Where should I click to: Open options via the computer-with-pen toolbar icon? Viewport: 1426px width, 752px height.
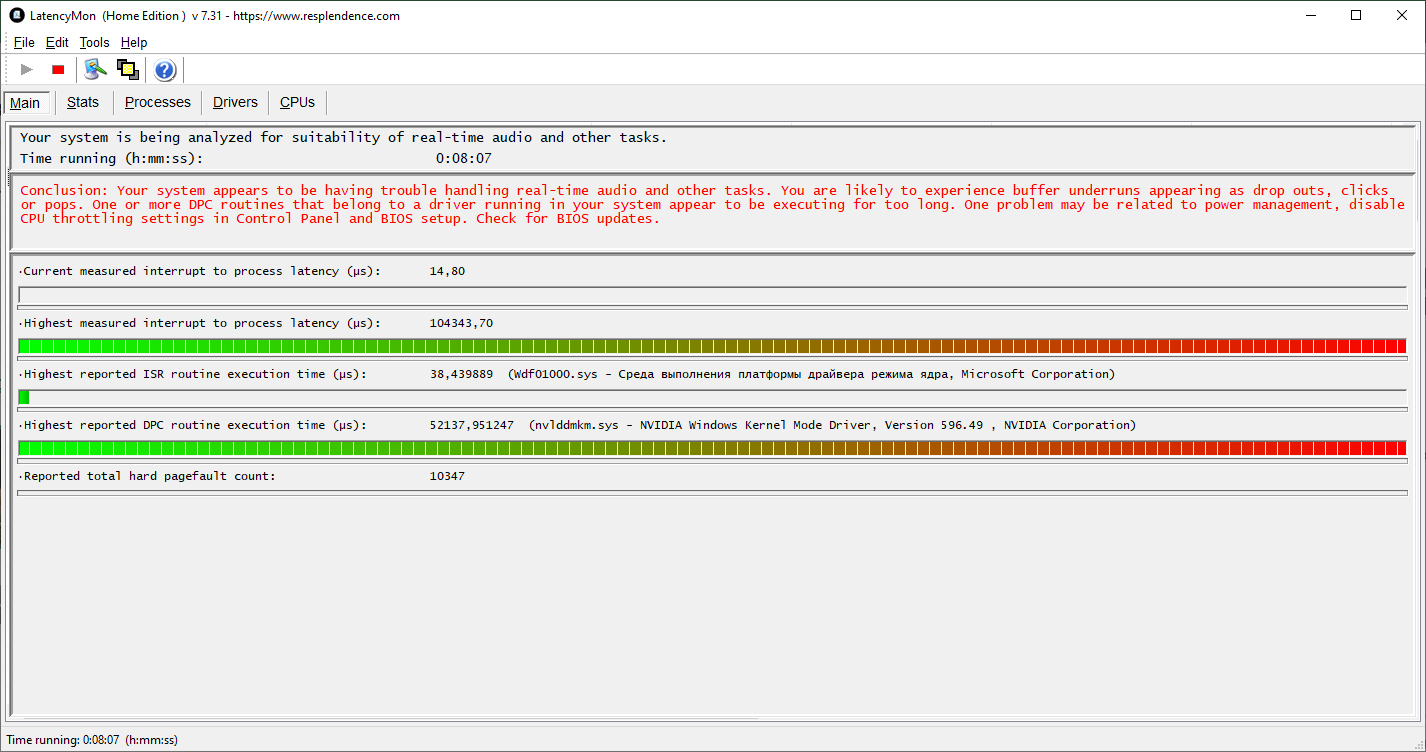95,70
